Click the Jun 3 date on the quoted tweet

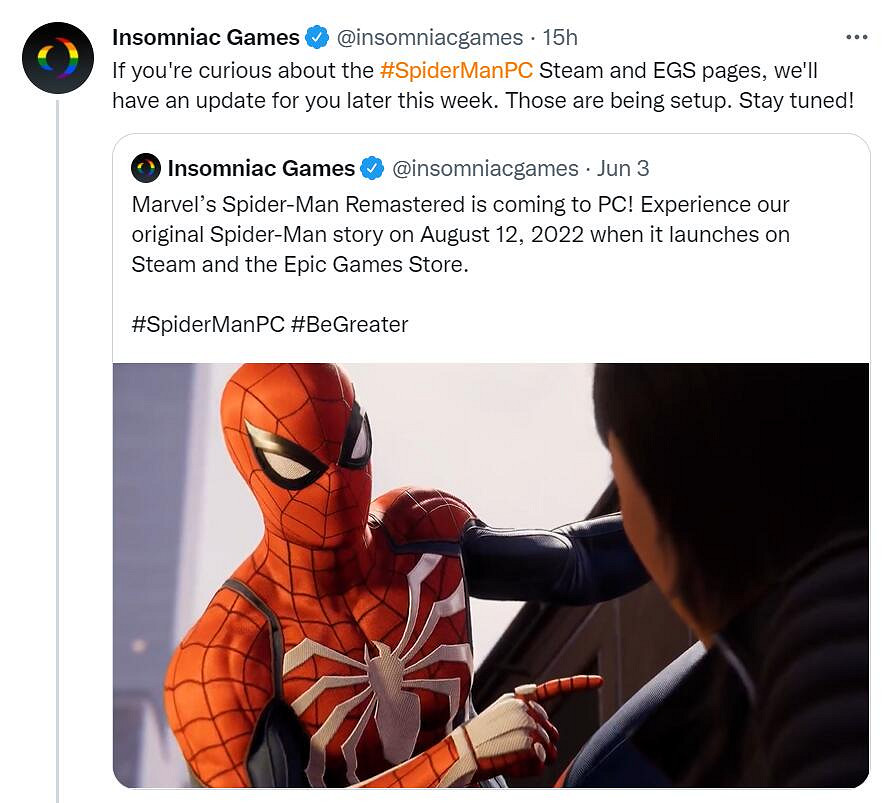tap(623, 168)
